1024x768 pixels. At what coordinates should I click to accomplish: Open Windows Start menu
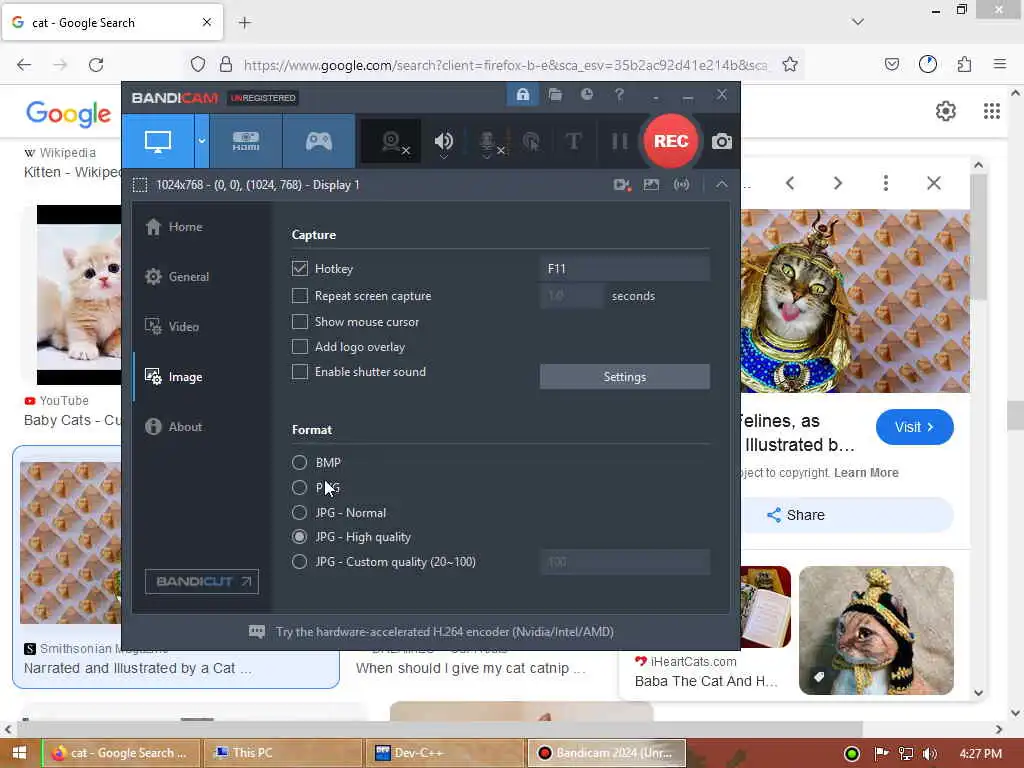19,753
